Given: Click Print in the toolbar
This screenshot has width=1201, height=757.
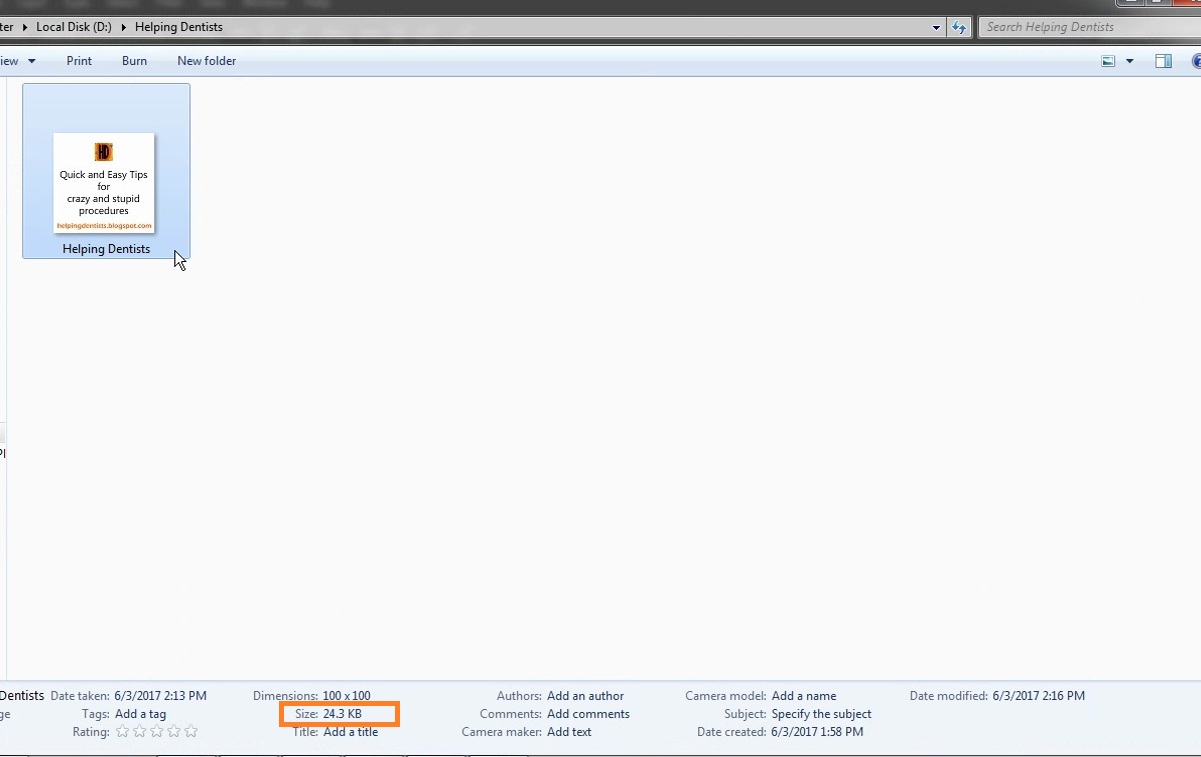Looking at the screenshot, I should click(78, 60).
